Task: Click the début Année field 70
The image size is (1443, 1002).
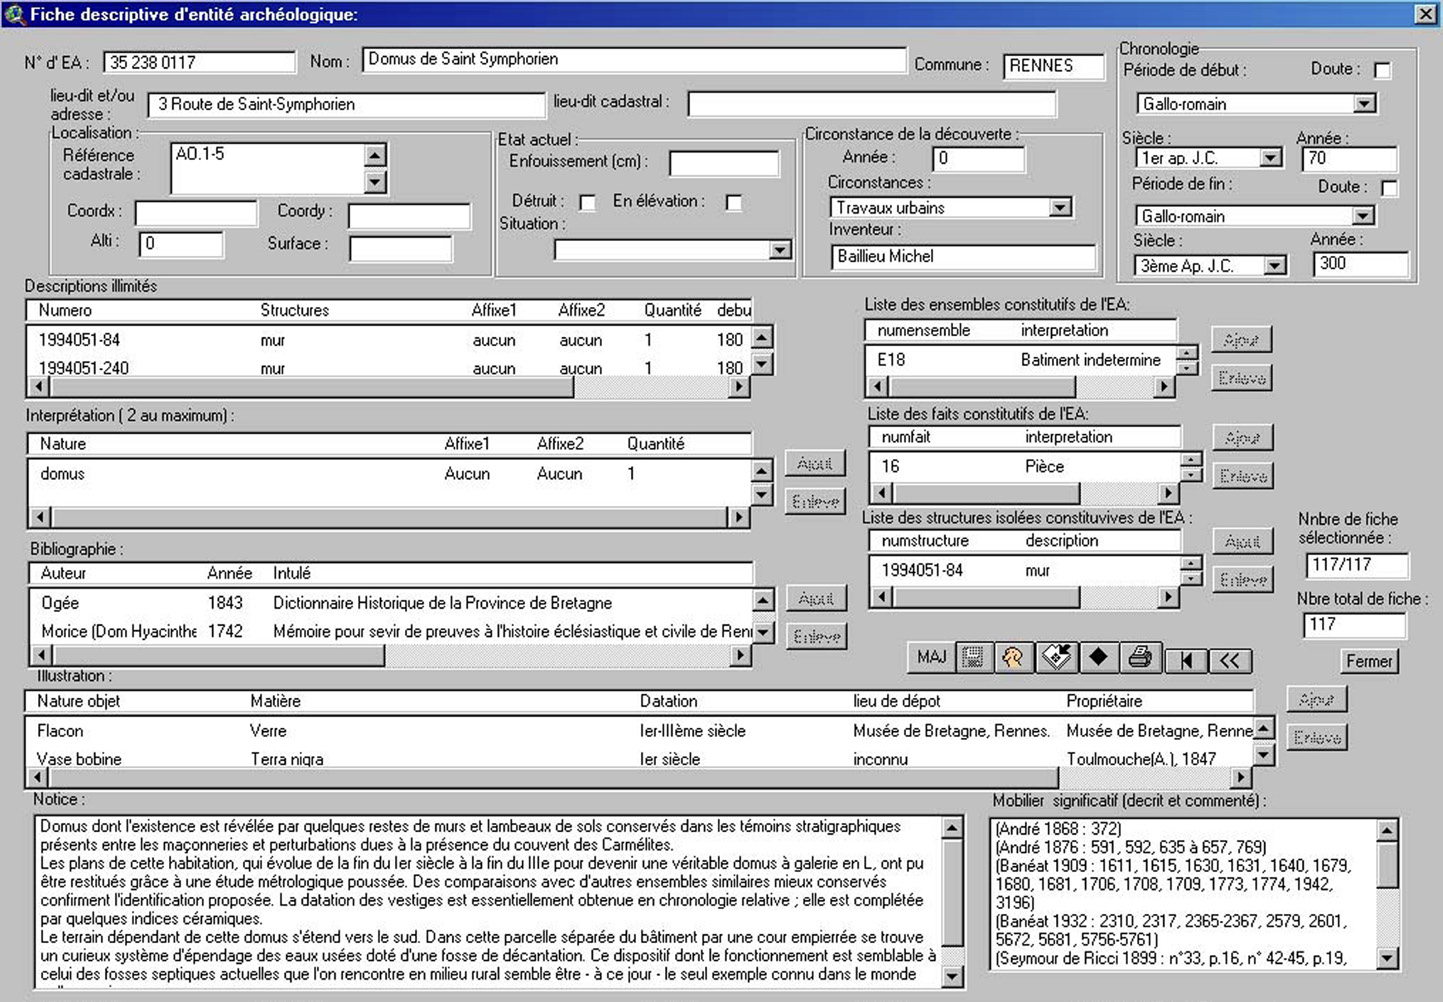Action: pos(1350,158)
